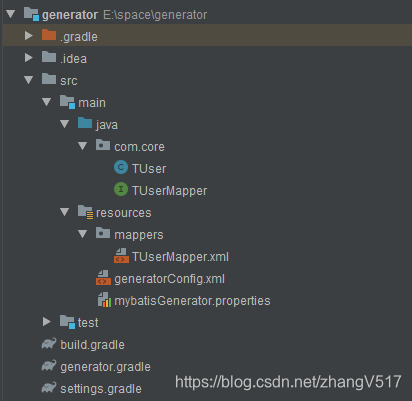Screen dimensions: 412x401
Task: Select the .idea folder name
Action: click(73, 59)
